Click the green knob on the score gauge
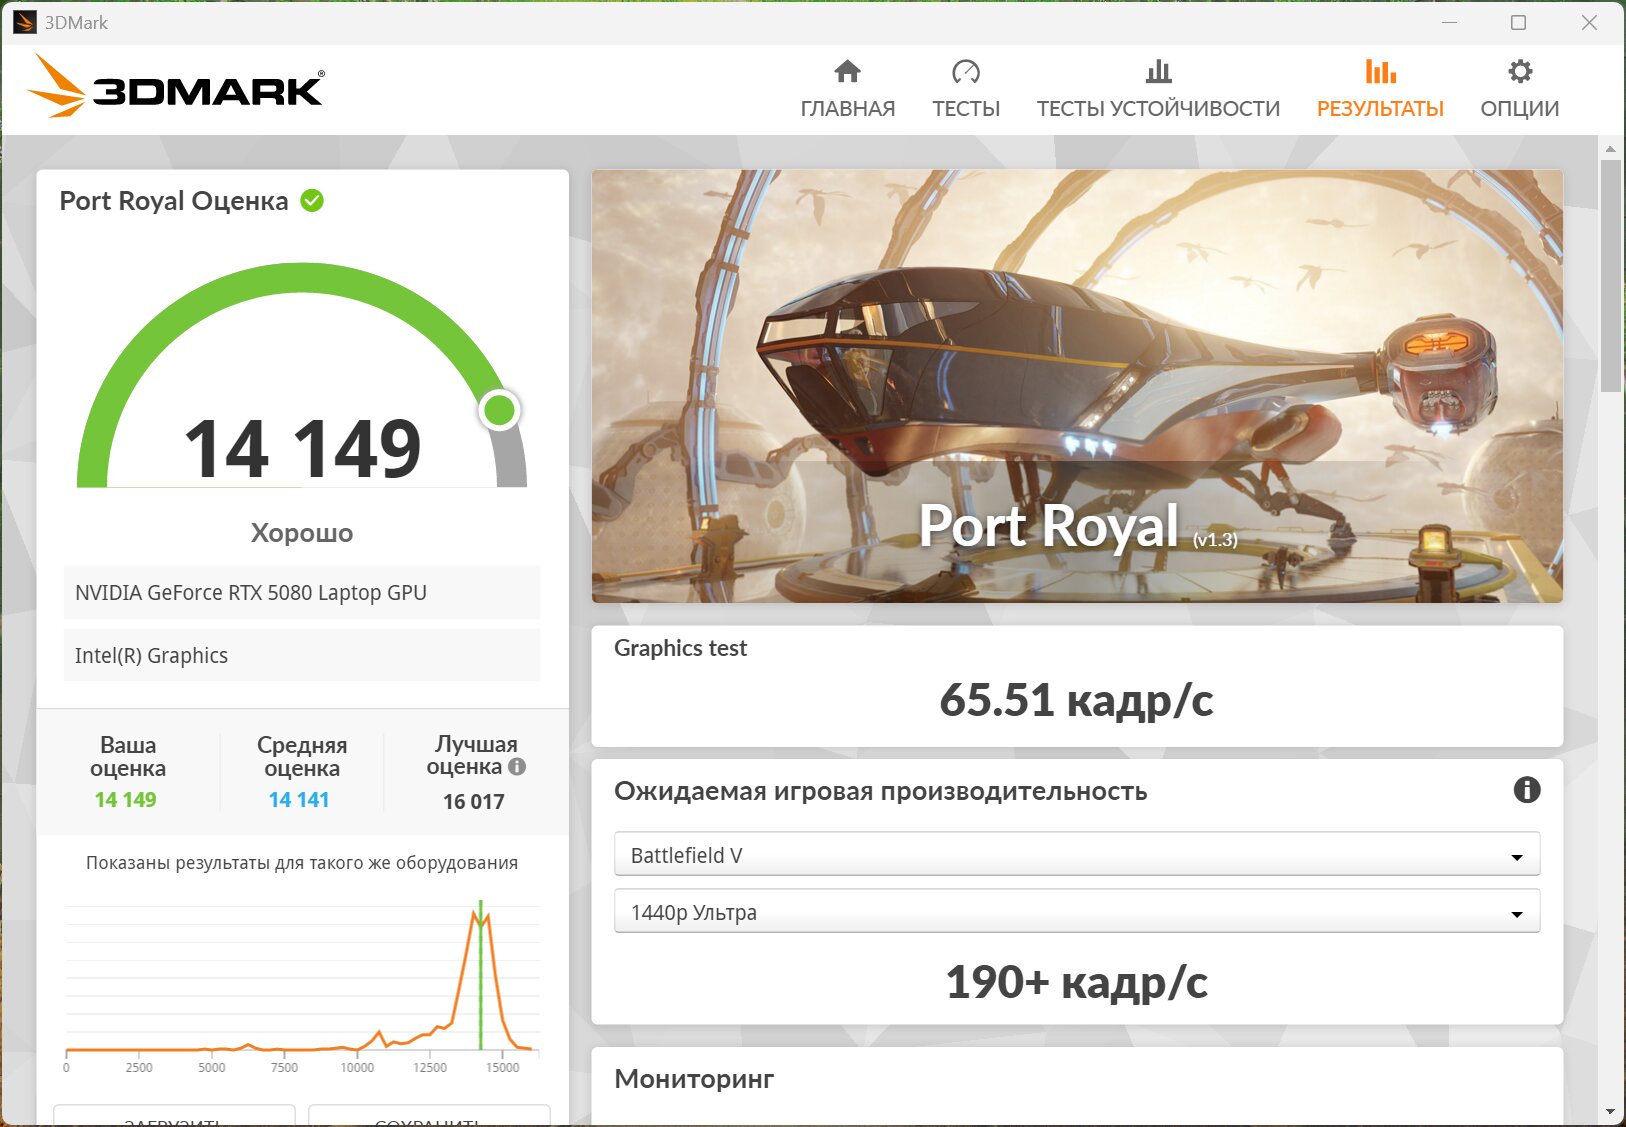Screen dimensions: 1626x1127 (x=499, y=410)
